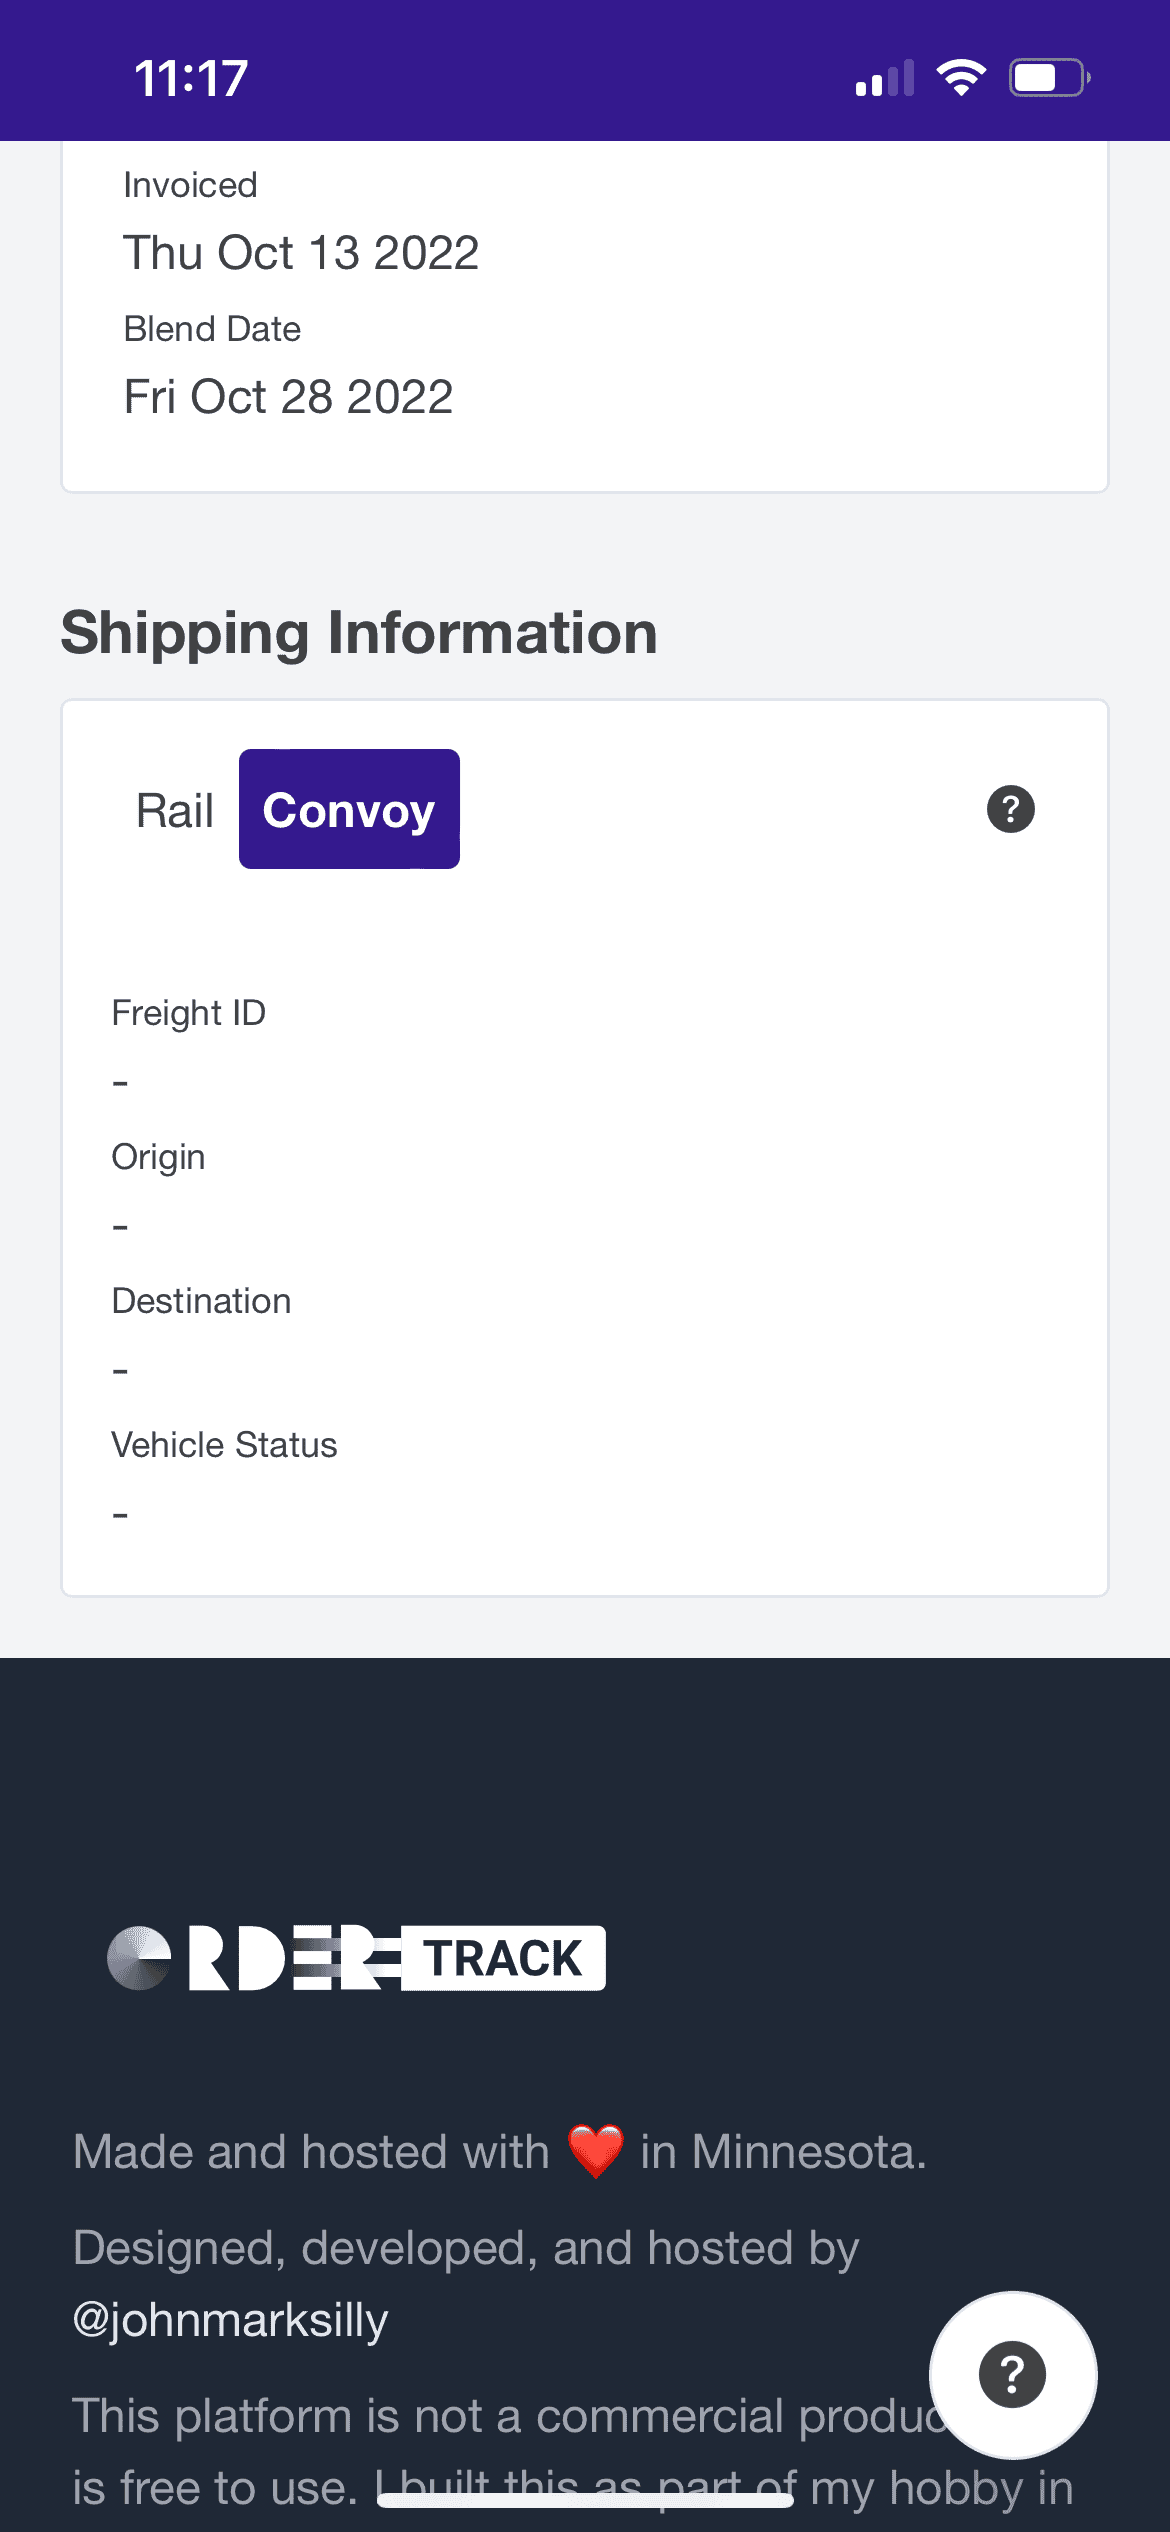Tap the 11:17 clock in status bar
This screenshot has height=2532, width=1170.
(191, 78)
